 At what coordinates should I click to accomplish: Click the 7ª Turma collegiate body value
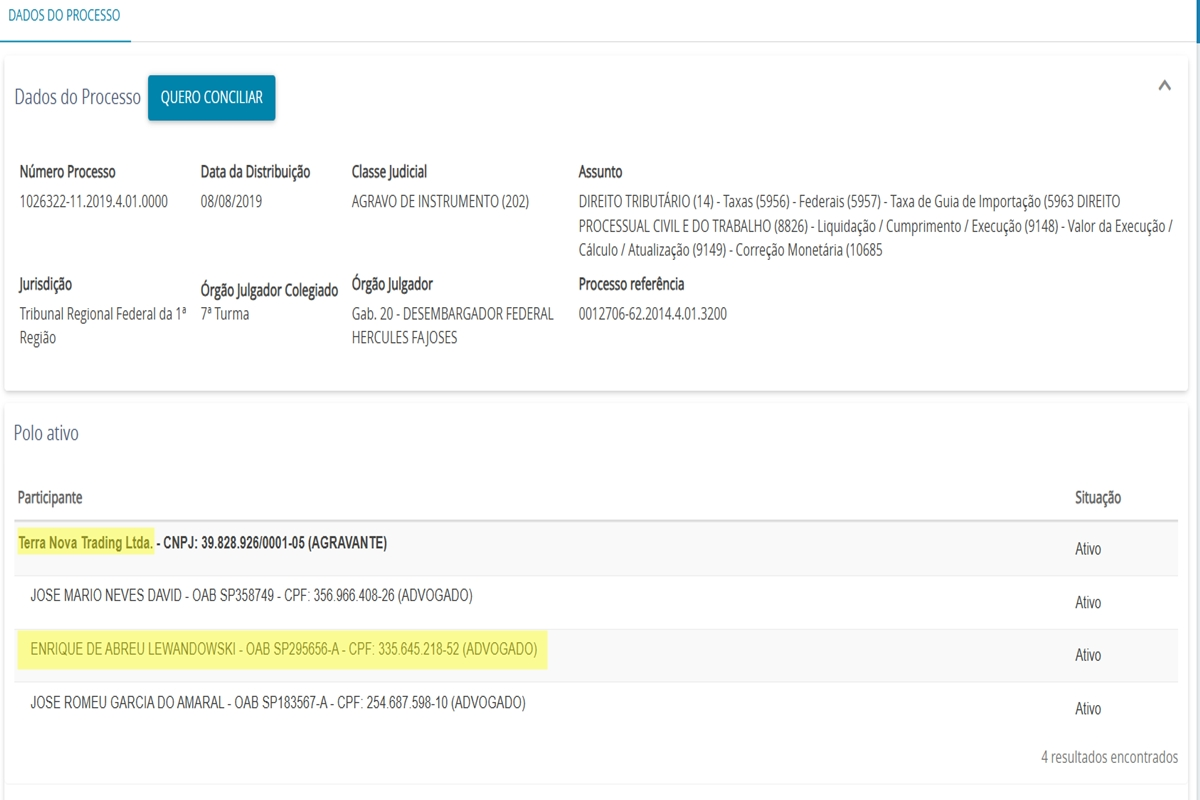click(x=225, y=314)
